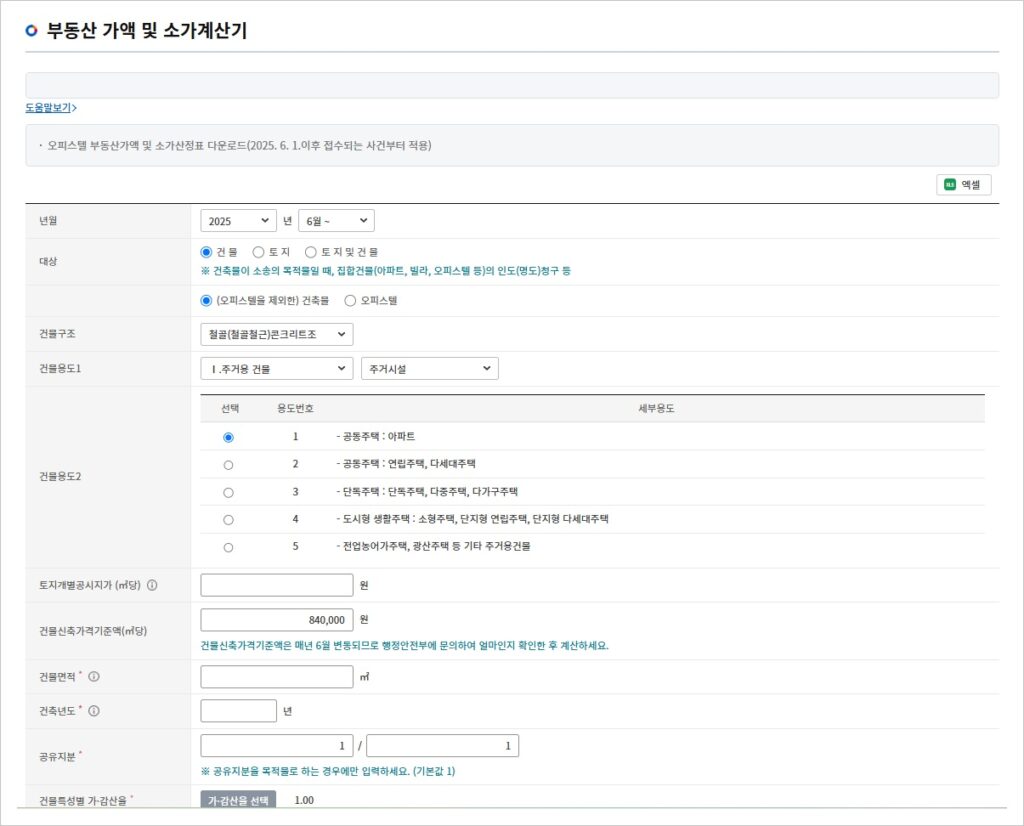Click the info icon beside 건축년도
The image size is (1024, 826).
pos(94,711)
